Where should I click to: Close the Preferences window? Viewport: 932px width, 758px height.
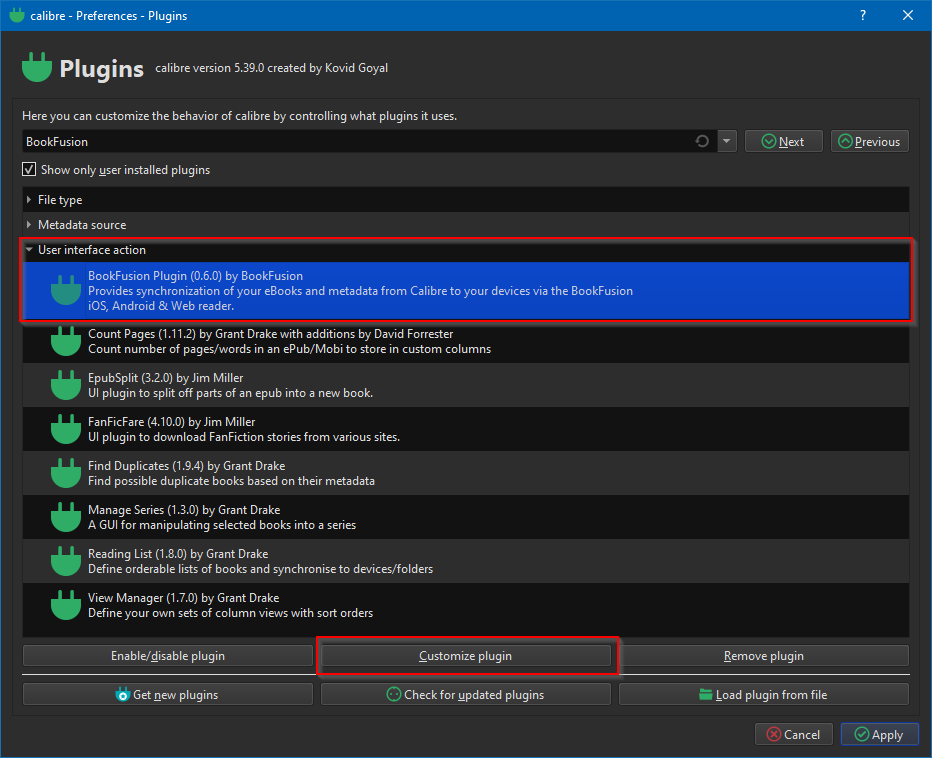pos(908,15)
